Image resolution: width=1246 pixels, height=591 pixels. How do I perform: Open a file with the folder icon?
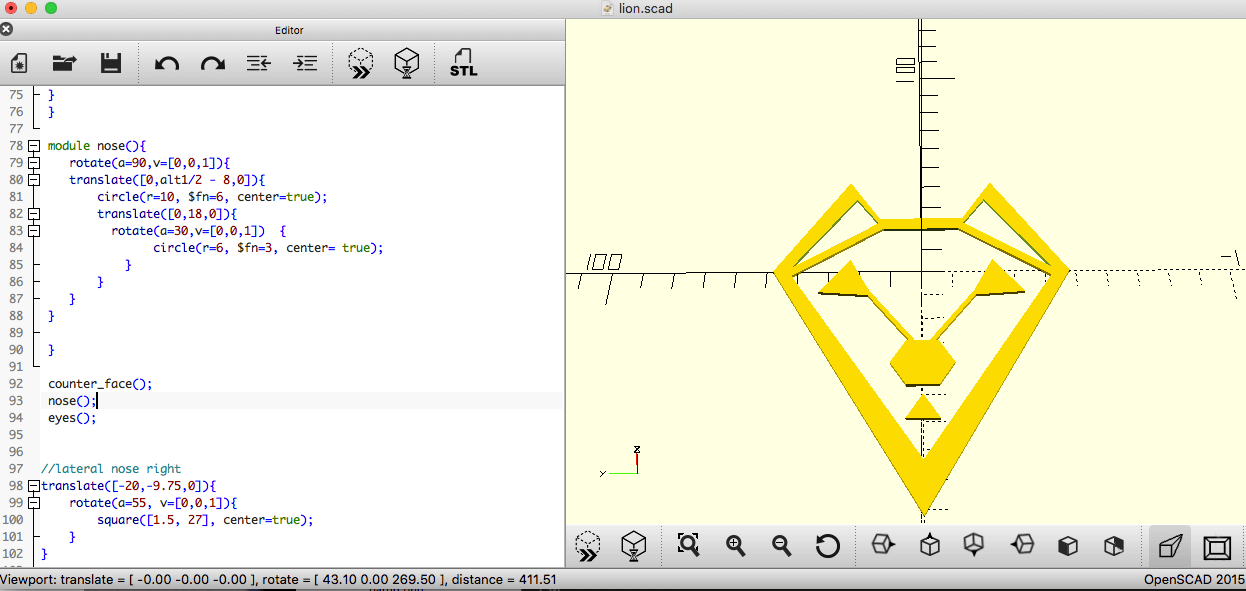(65, 63)
